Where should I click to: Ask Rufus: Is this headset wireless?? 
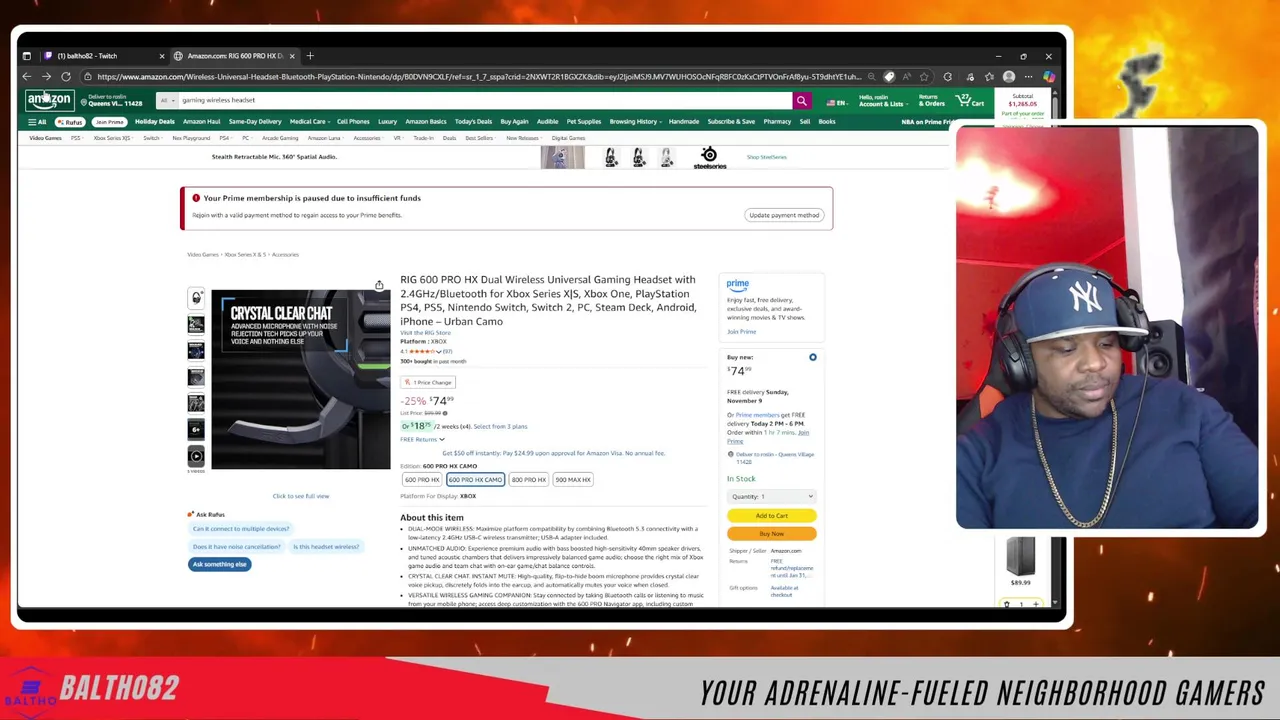click(326, 547)
